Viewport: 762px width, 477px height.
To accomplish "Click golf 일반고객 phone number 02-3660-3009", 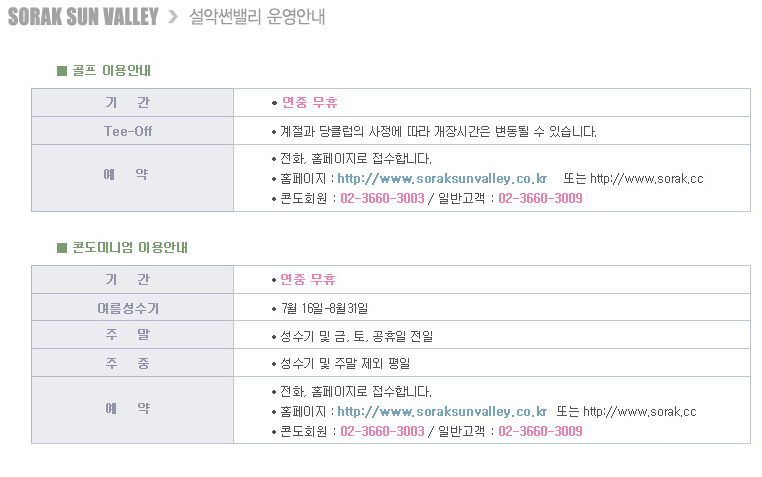I will click(540, 198).
